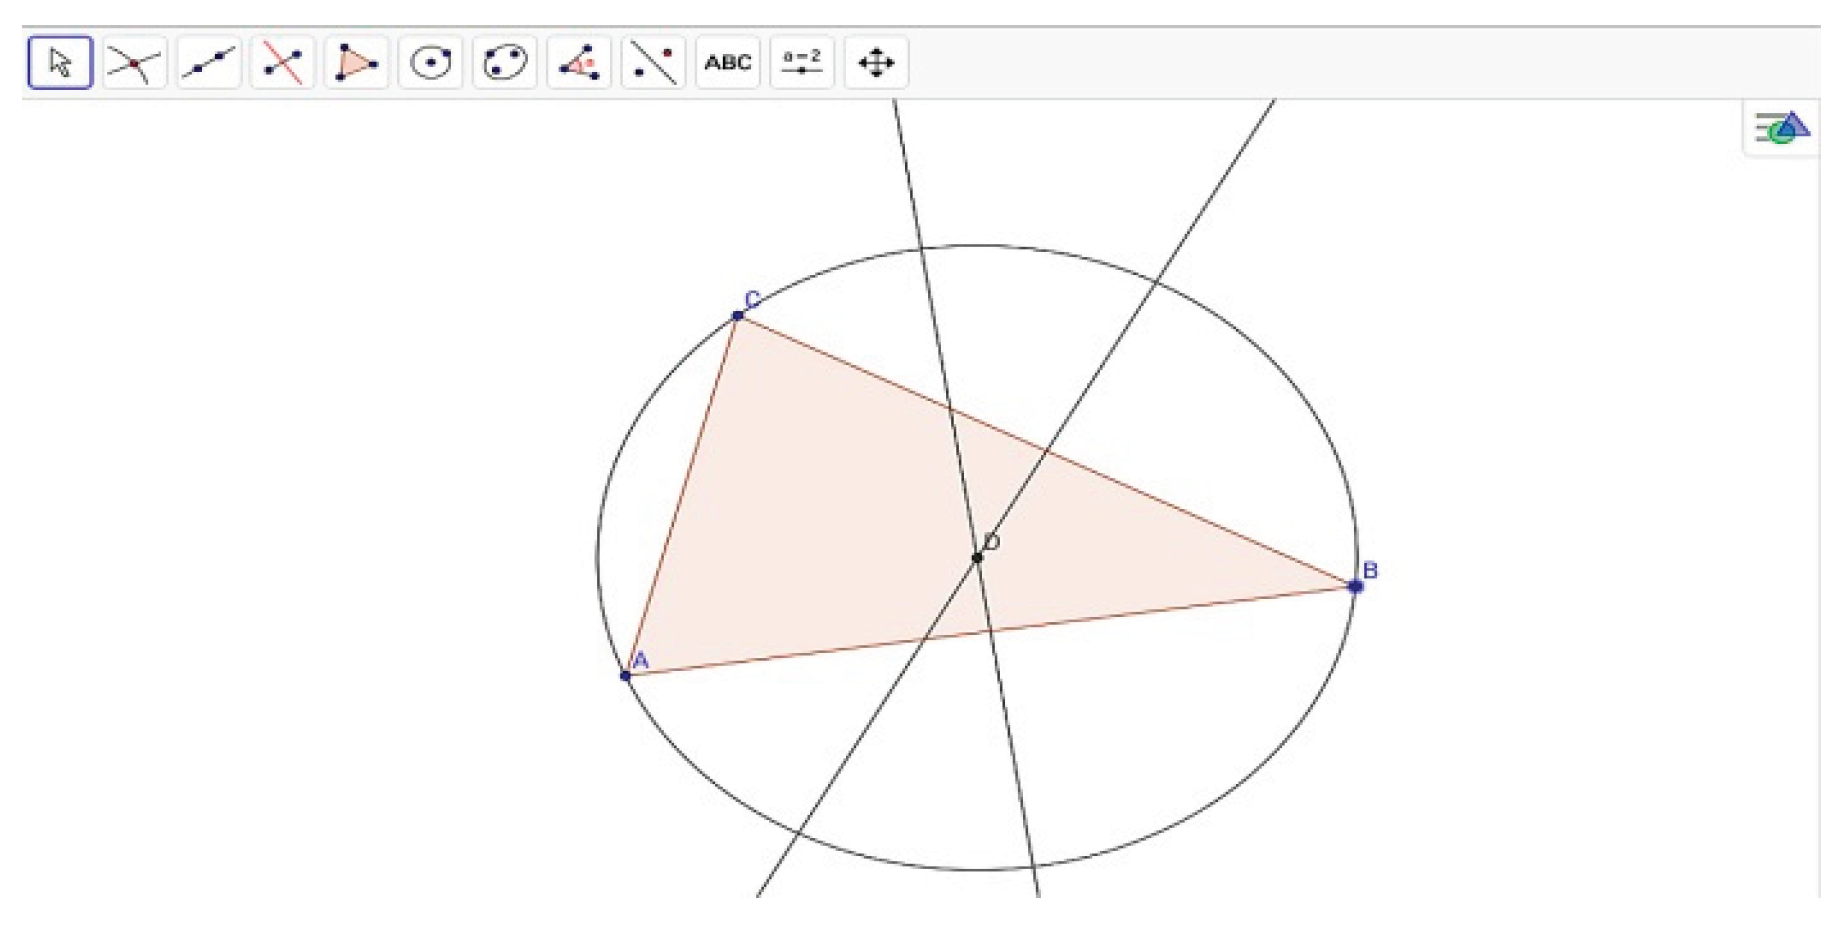Activate the ABC Text tool
Screen dimensions: 1847x932
click(727, 63)
